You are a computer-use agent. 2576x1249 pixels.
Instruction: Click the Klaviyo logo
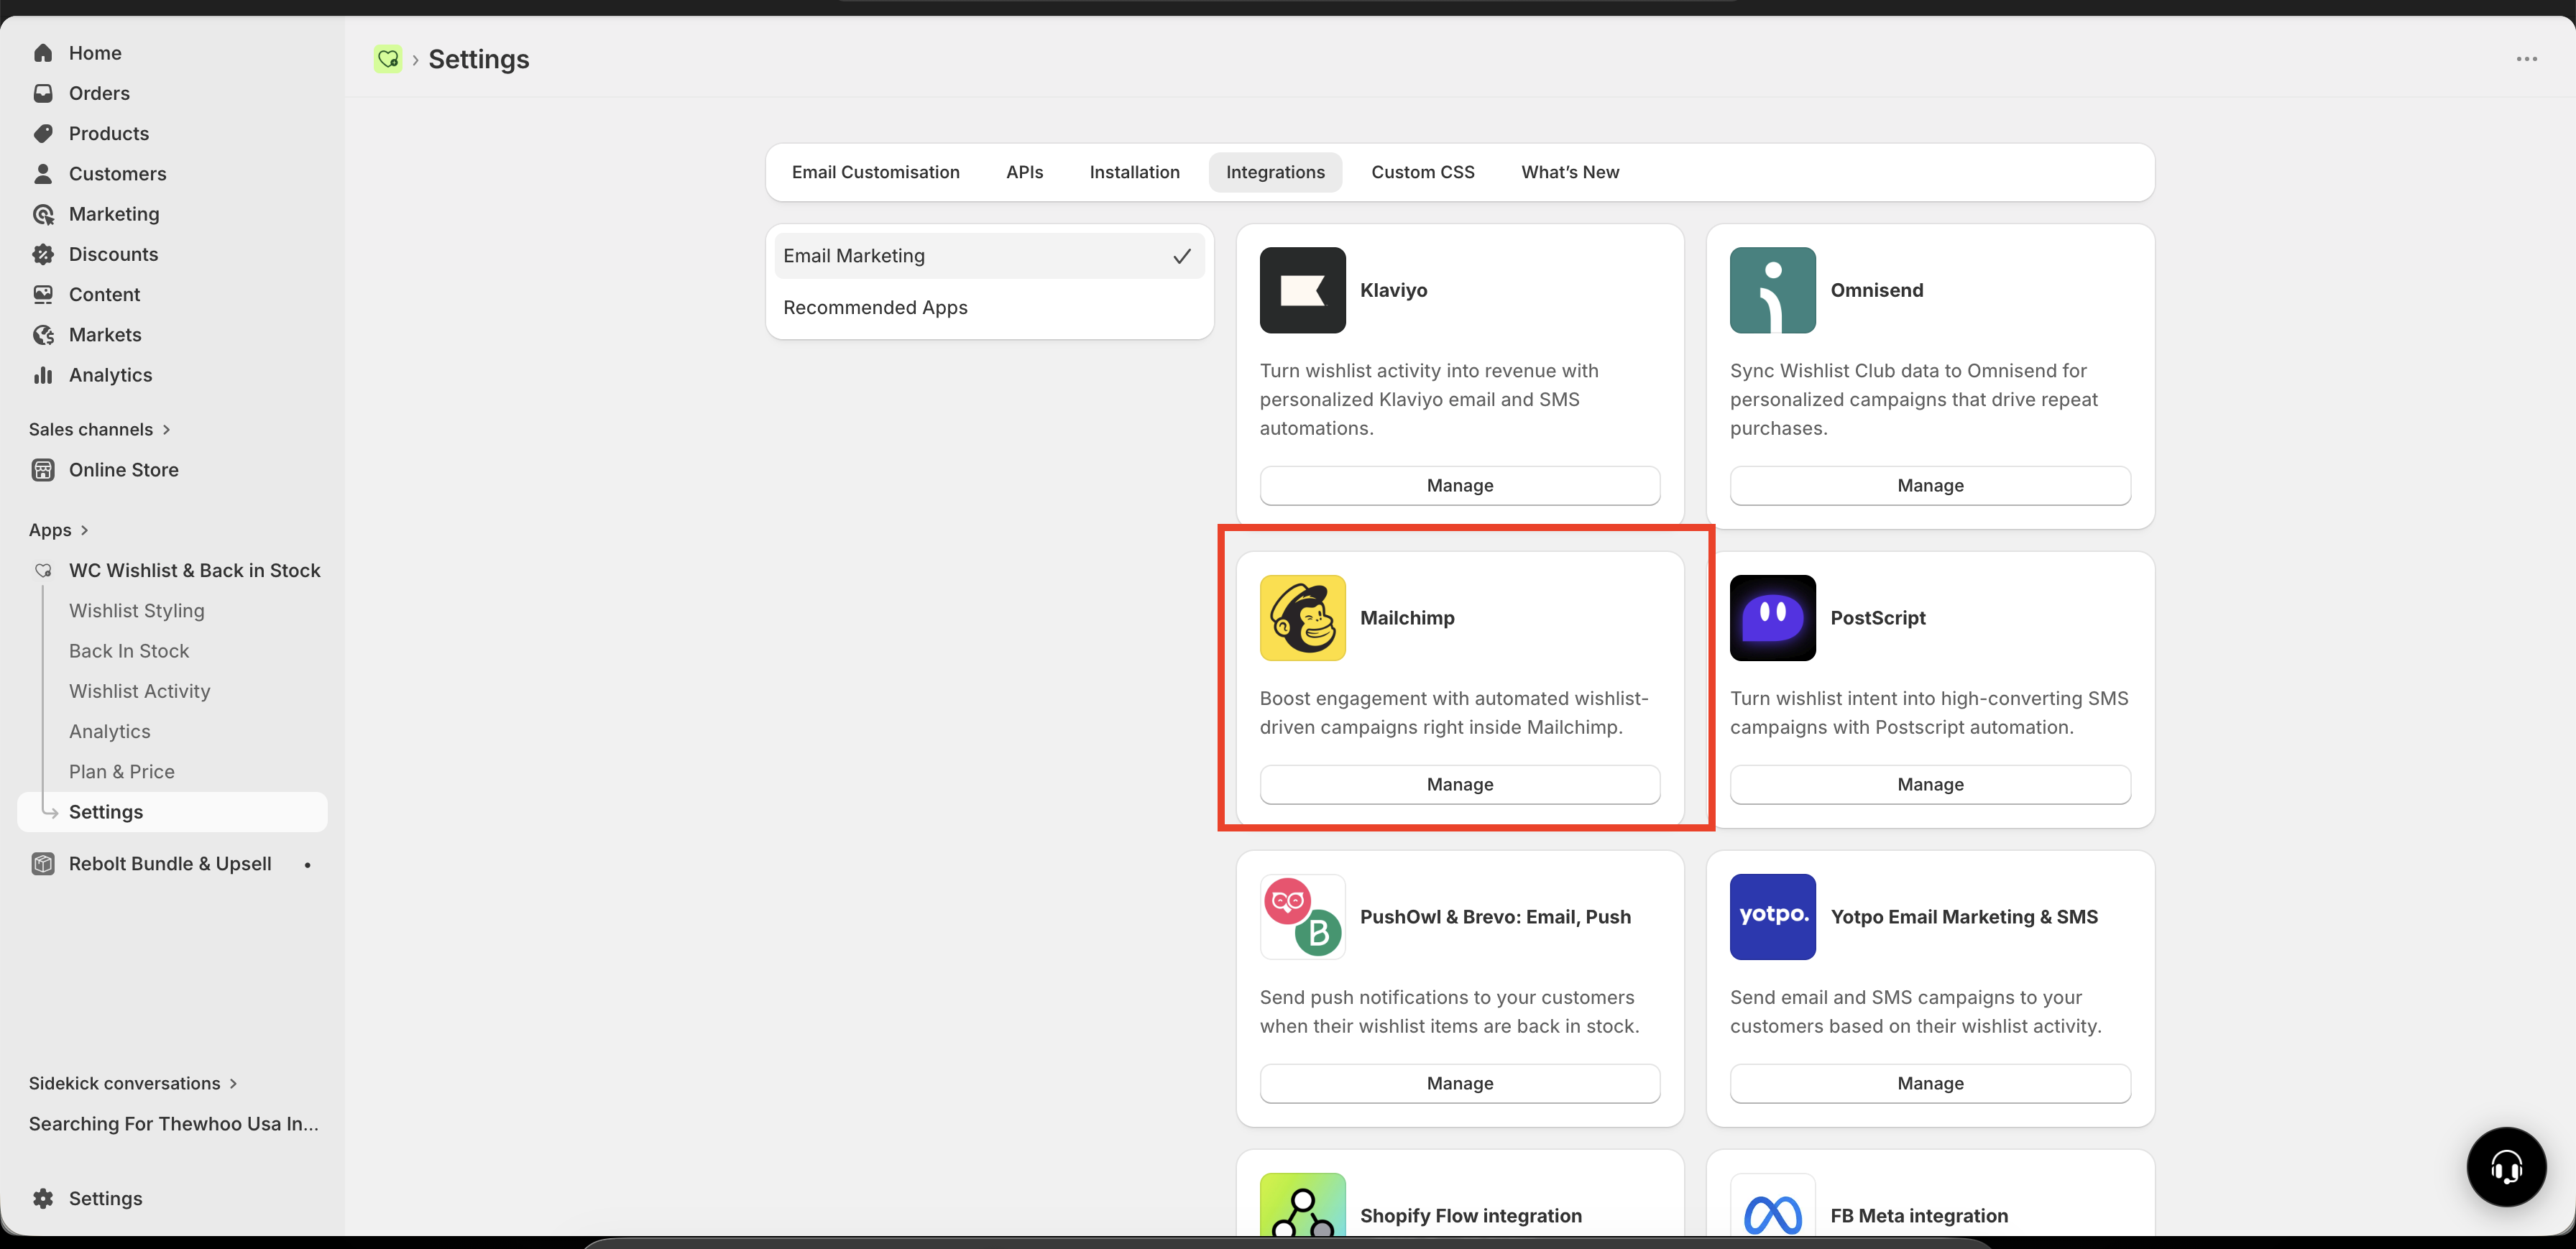pyautogui.click(x=1302, y=290)
